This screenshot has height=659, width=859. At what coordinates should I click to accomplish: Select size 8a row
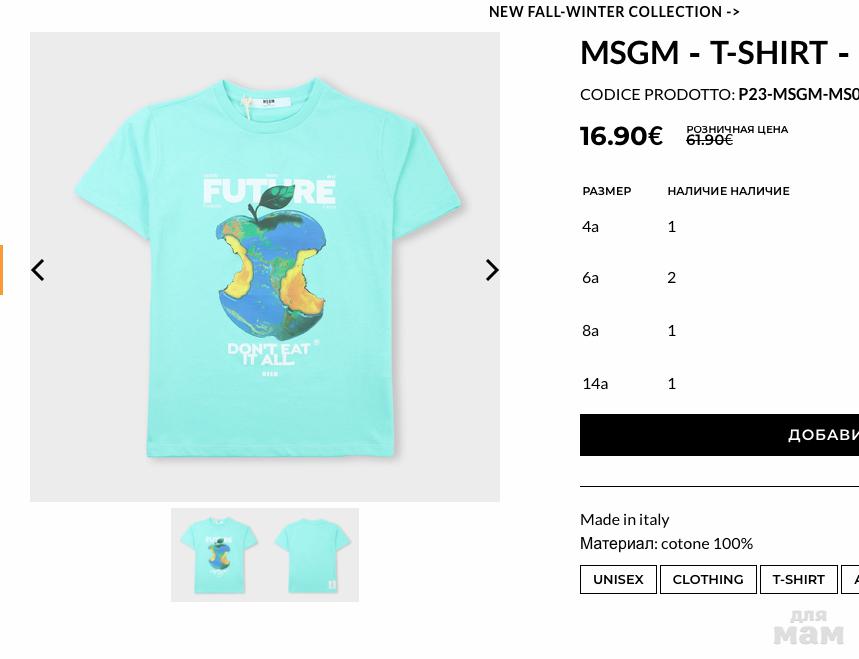[591, 330]
